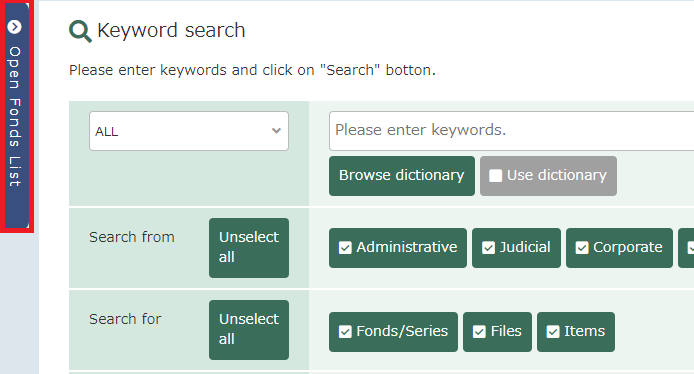Click the Open Fonds List arrow icon
The height and width of the screenshot is (374, 694).
tap(14, 27)
